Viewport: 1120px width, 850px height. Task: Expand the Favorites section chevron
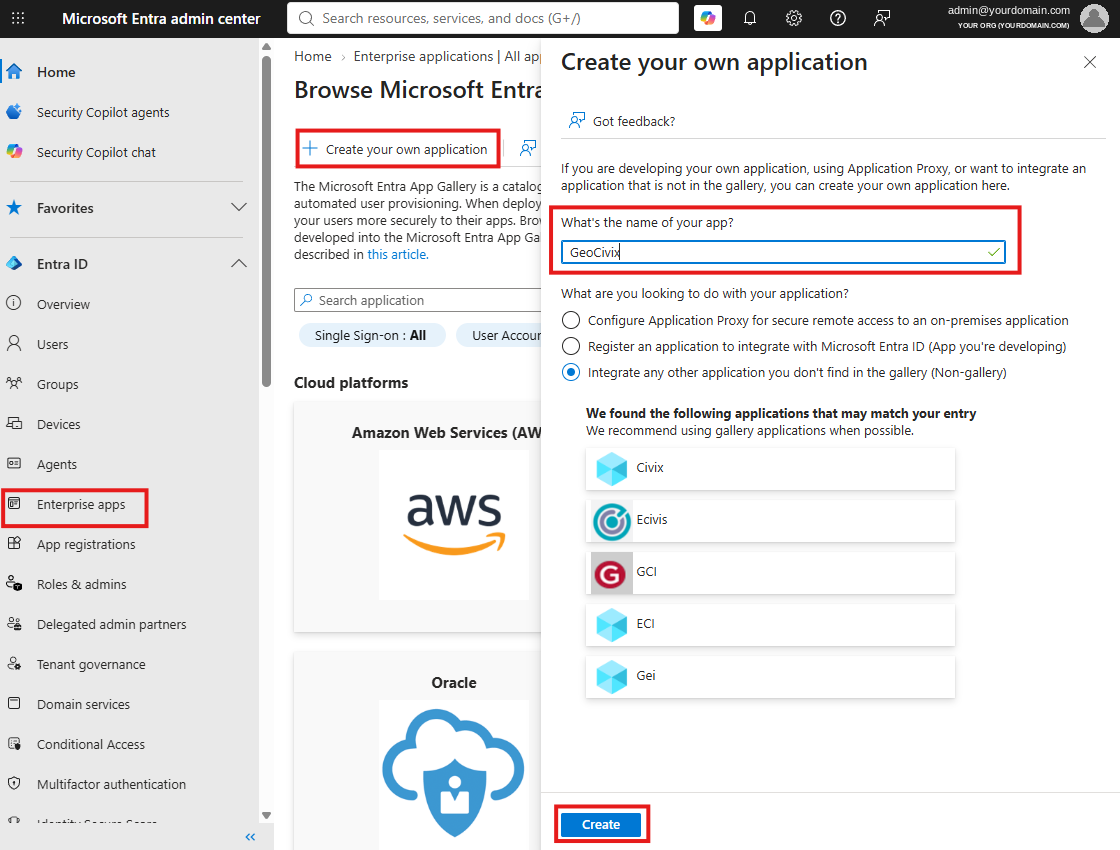click(x=239, y=207)
